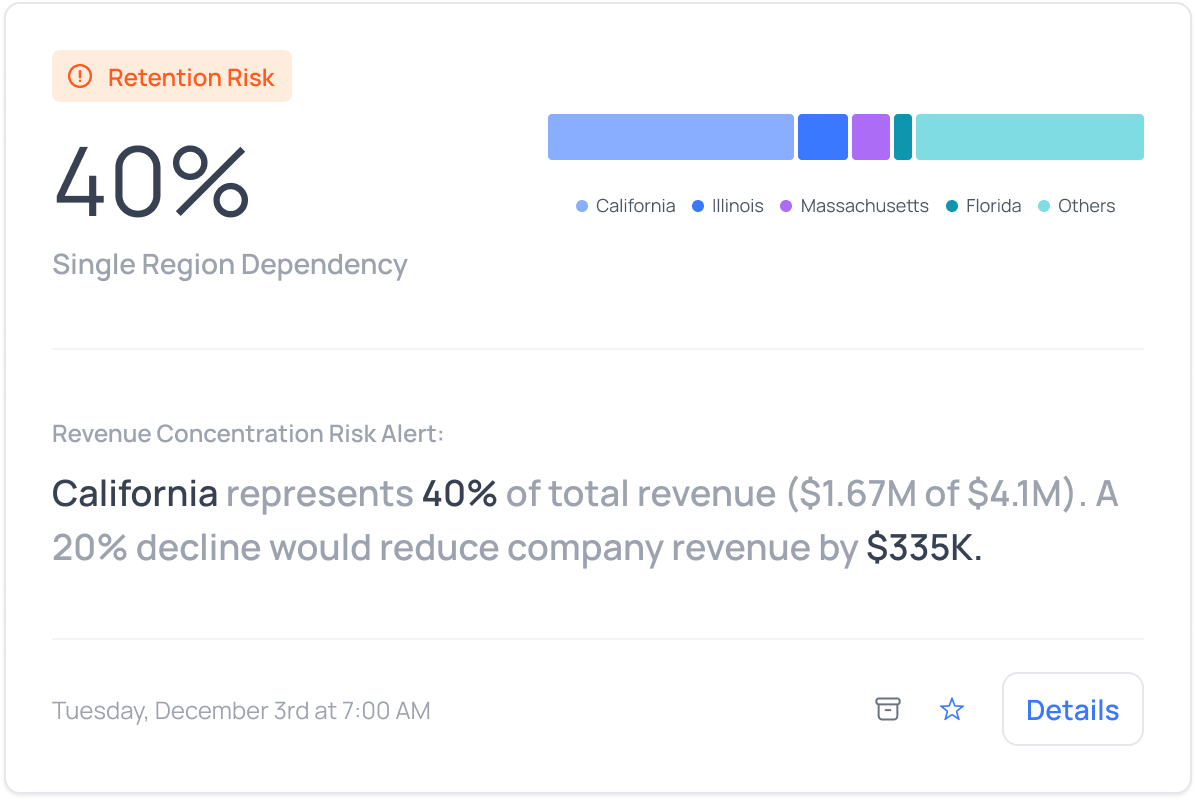Open the Details button
This screenshot has width=1196, height=800.
point(1072,709)
